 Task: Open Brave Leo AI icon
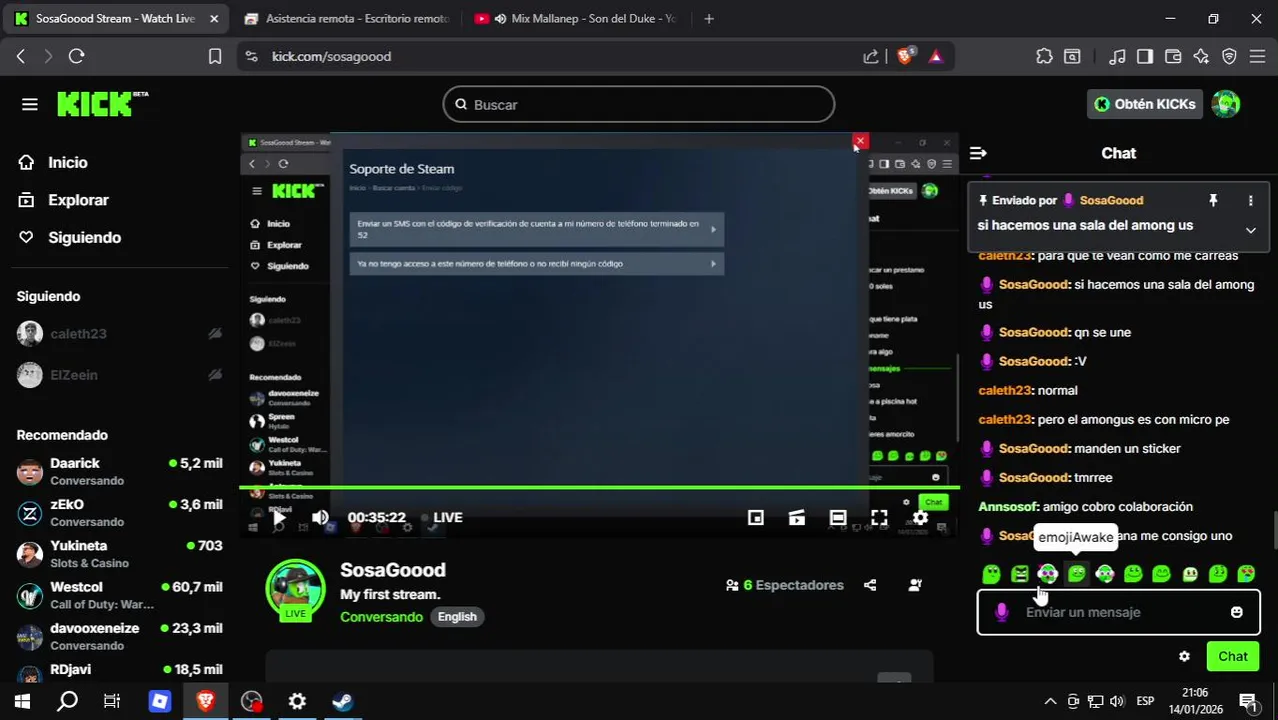click(1201, 56)
